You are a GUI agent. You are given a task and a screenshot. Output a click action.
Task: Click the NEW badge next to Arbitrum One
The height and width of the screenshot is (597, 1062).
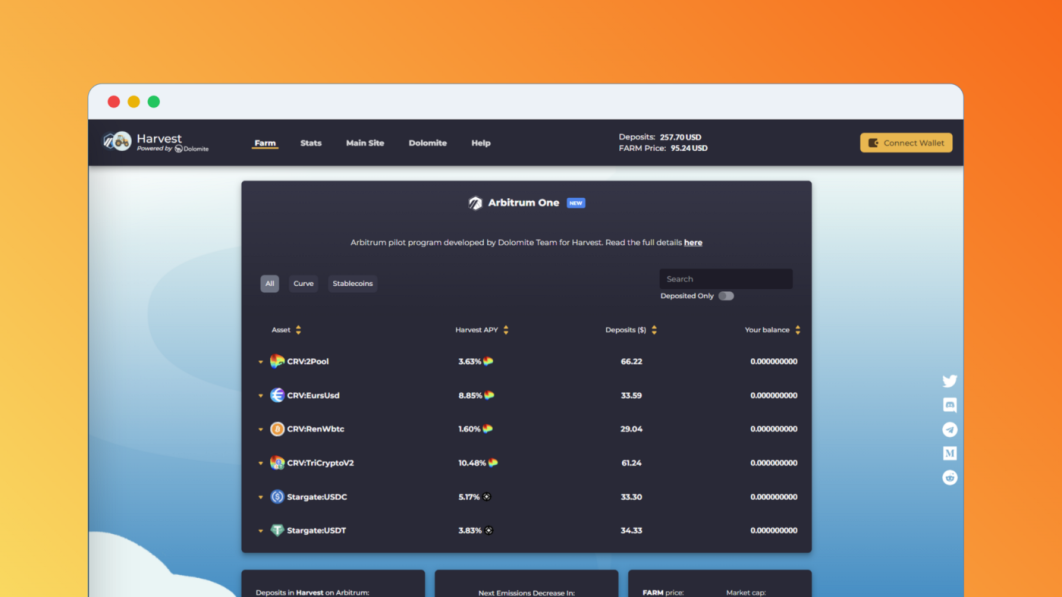point(576,203)
